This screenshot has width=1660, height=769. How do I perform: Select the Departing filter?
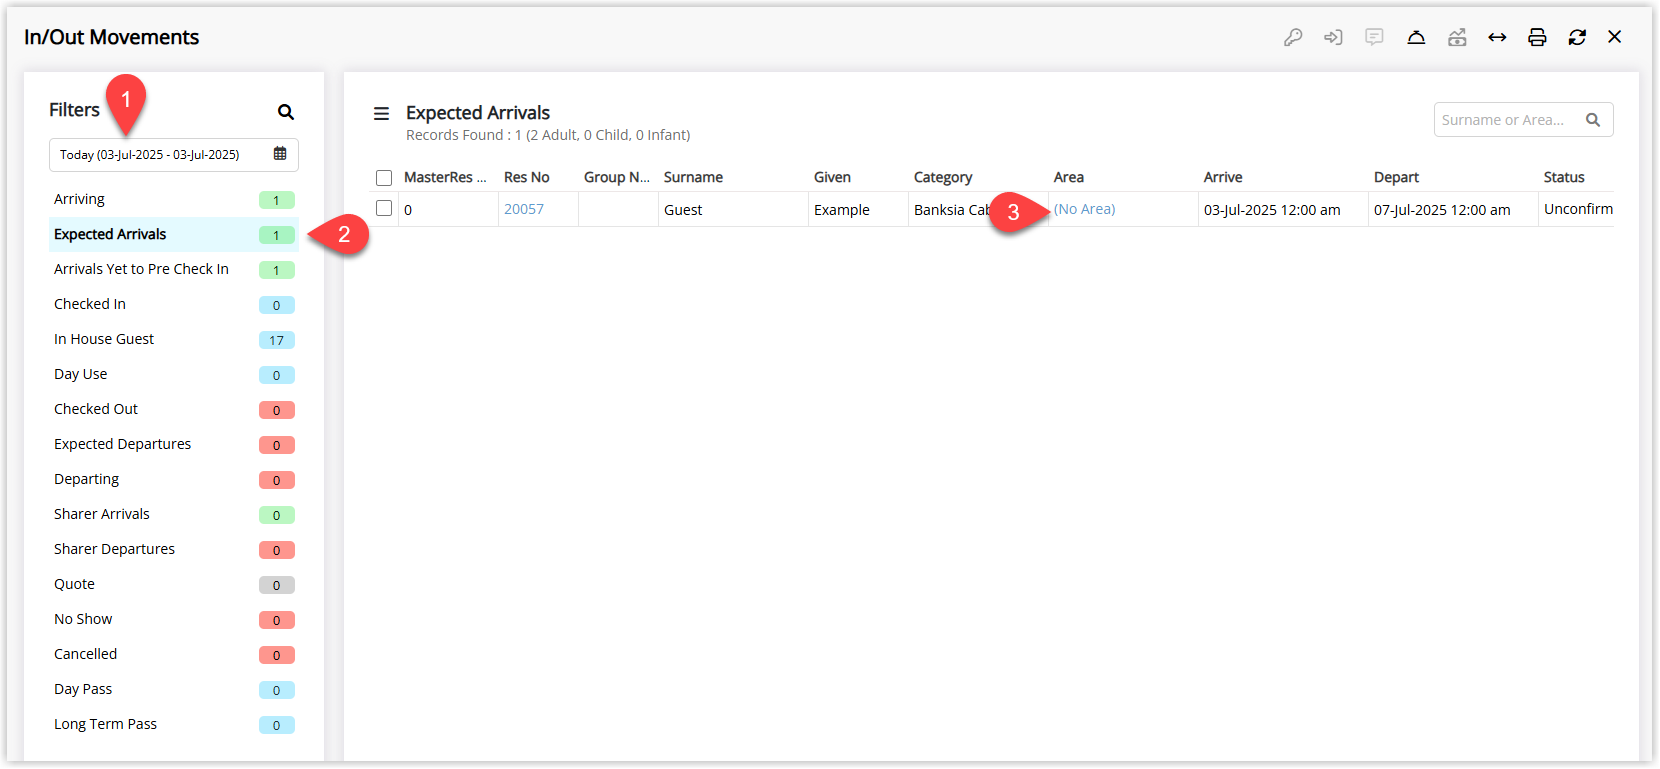click(x=174, y=480)
